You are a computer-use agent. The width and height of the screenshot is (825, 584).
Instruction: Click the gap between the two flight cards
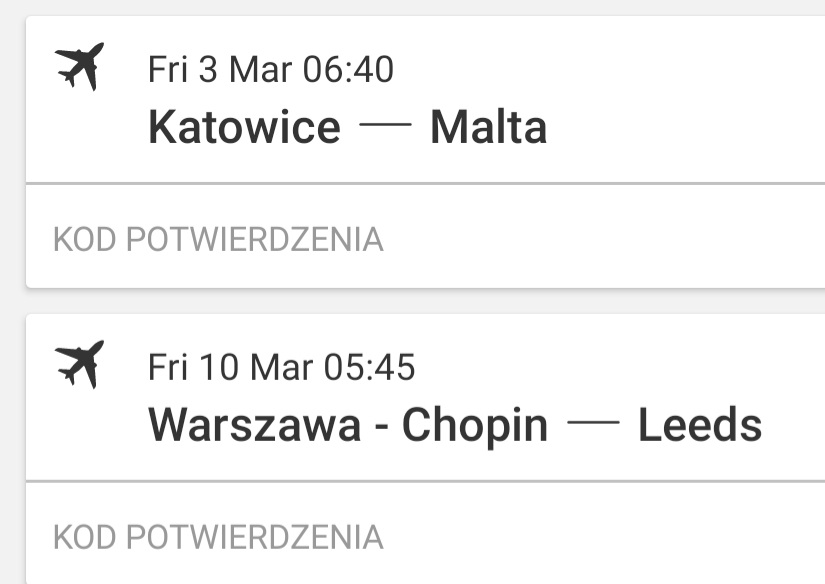click(x=426, y=301)
